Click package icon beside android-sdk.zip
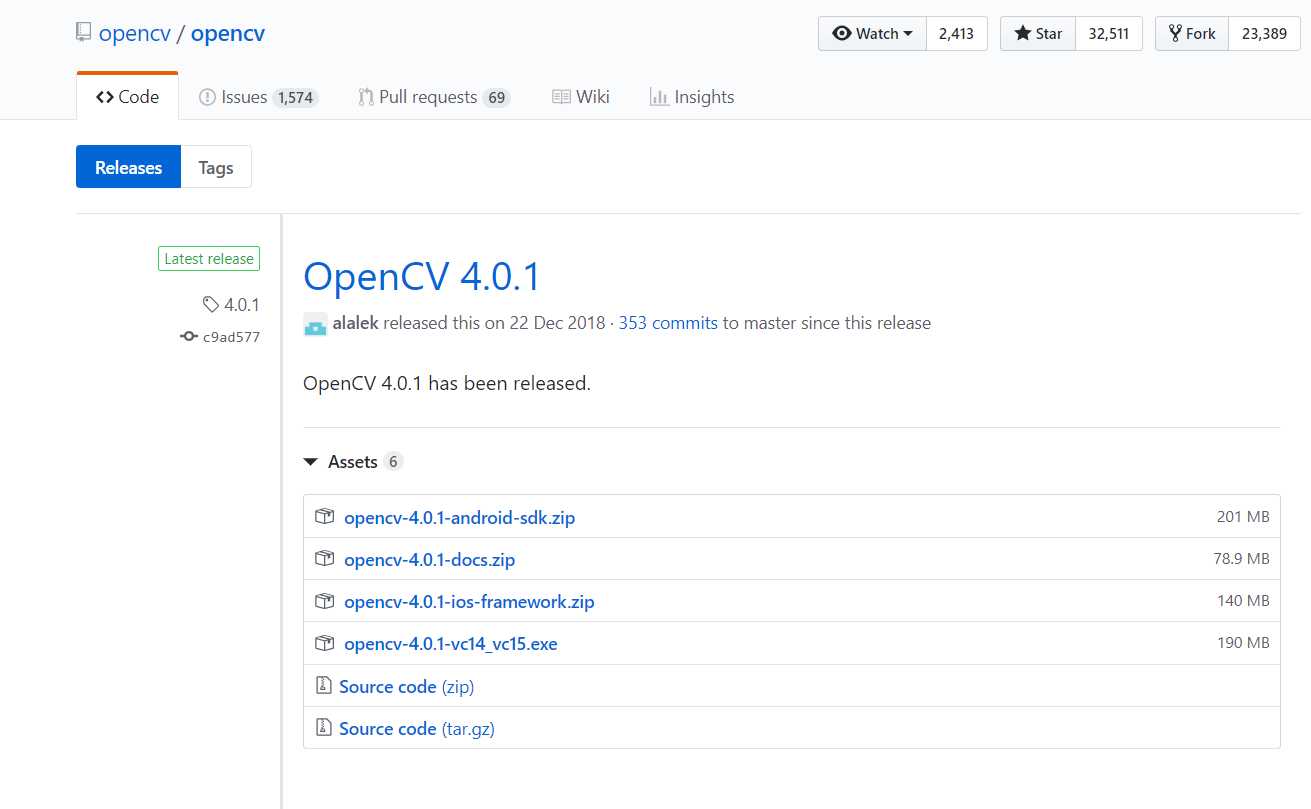The height and width of the screenshot is (809, 1311). pyautogui.click(x=324, y=516)
